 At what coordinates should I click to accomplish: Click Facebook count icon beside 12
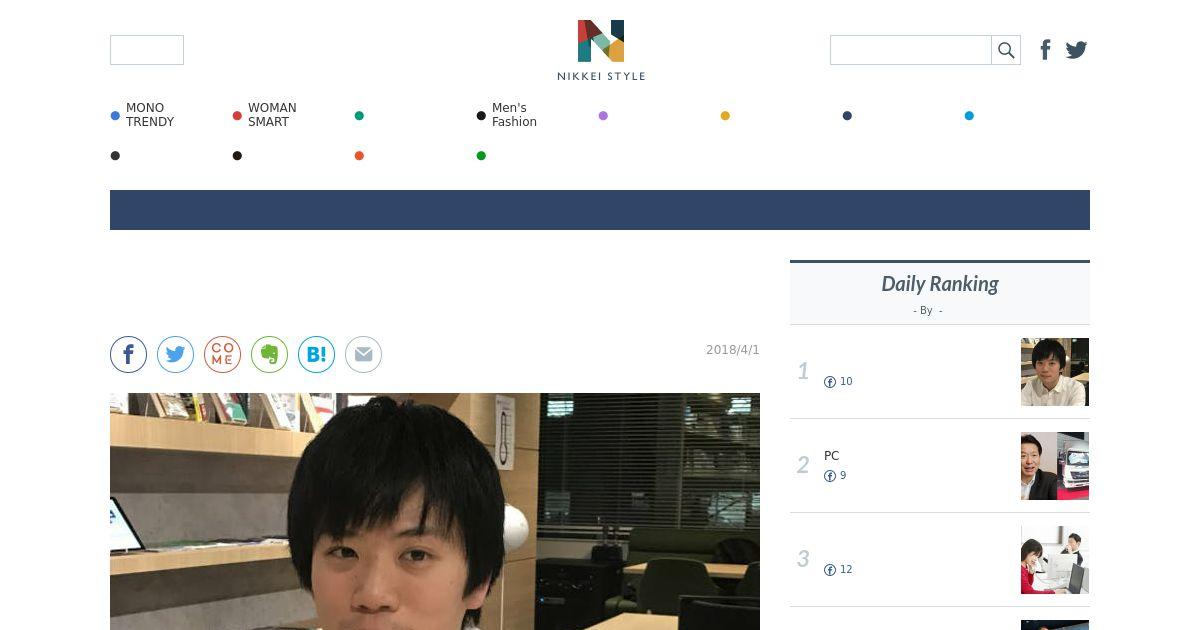(830, 570)
